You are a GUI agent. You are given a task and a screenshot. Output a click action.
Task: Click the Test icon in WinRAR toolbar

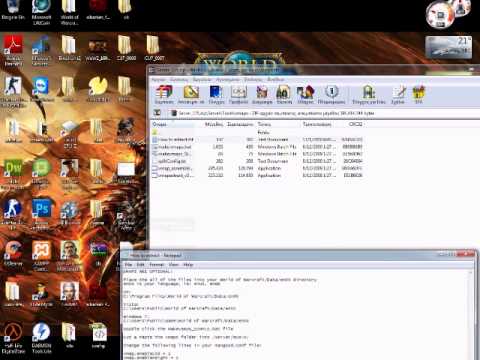216,95
